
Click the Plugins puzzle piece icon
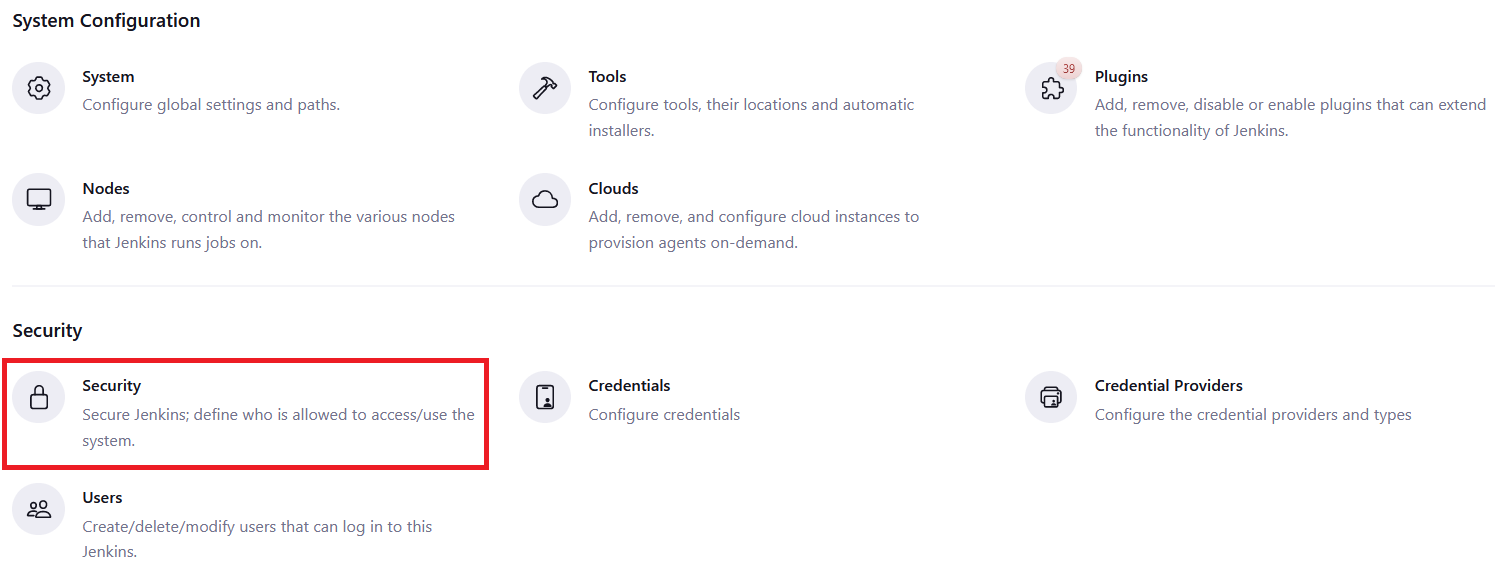1051,90
